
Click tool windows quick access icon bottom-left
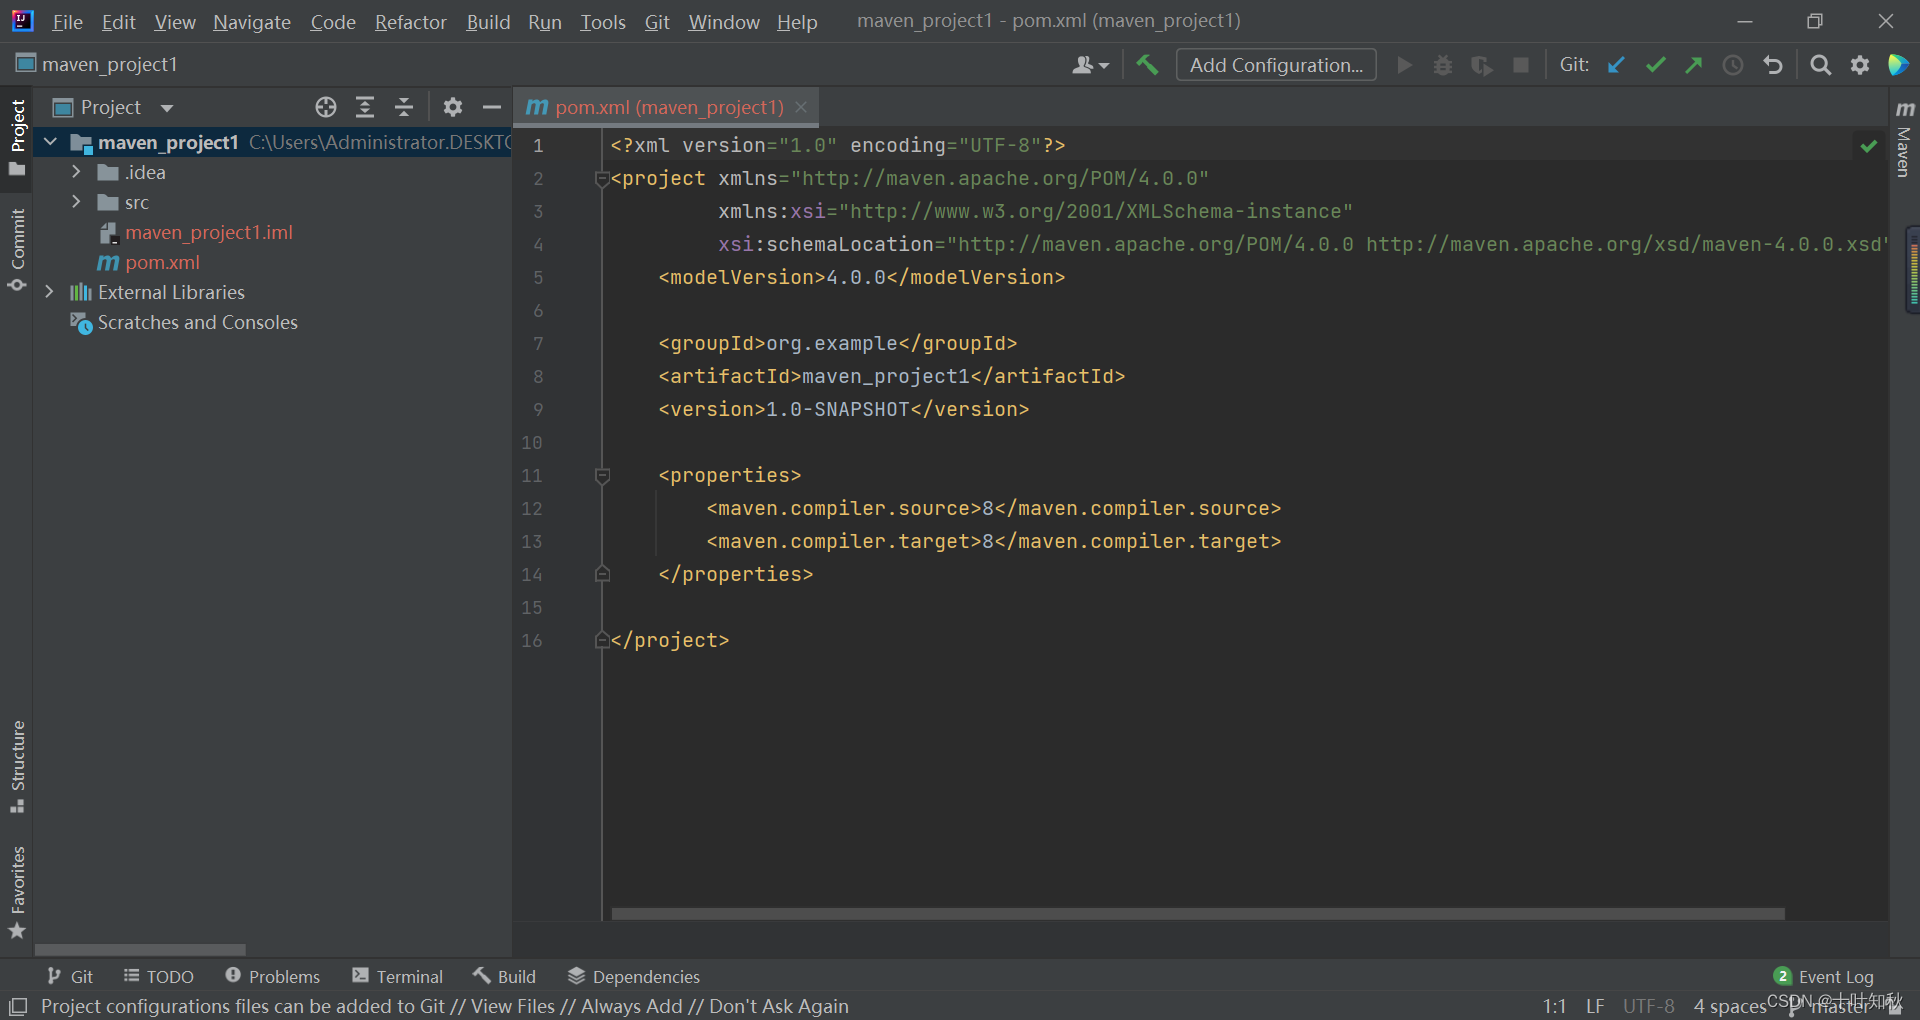click(18, 1006)
